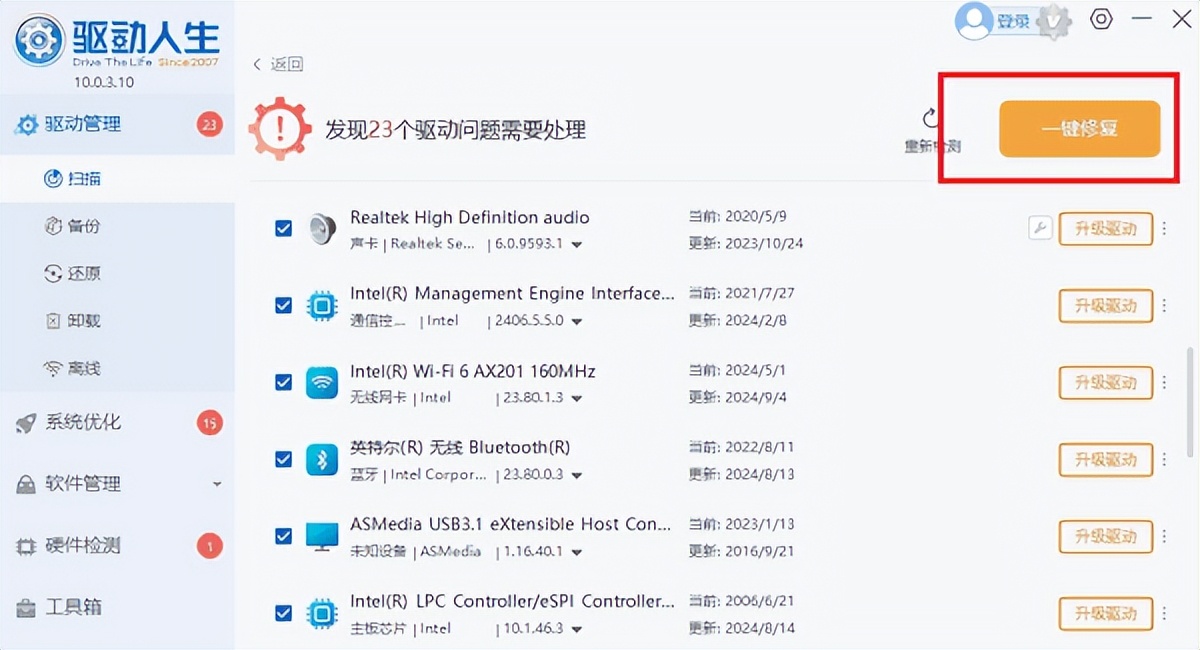Expand the 软件管理 sidebar section
The width and height of the screenshot is (1200, 650).
point(117,484)
